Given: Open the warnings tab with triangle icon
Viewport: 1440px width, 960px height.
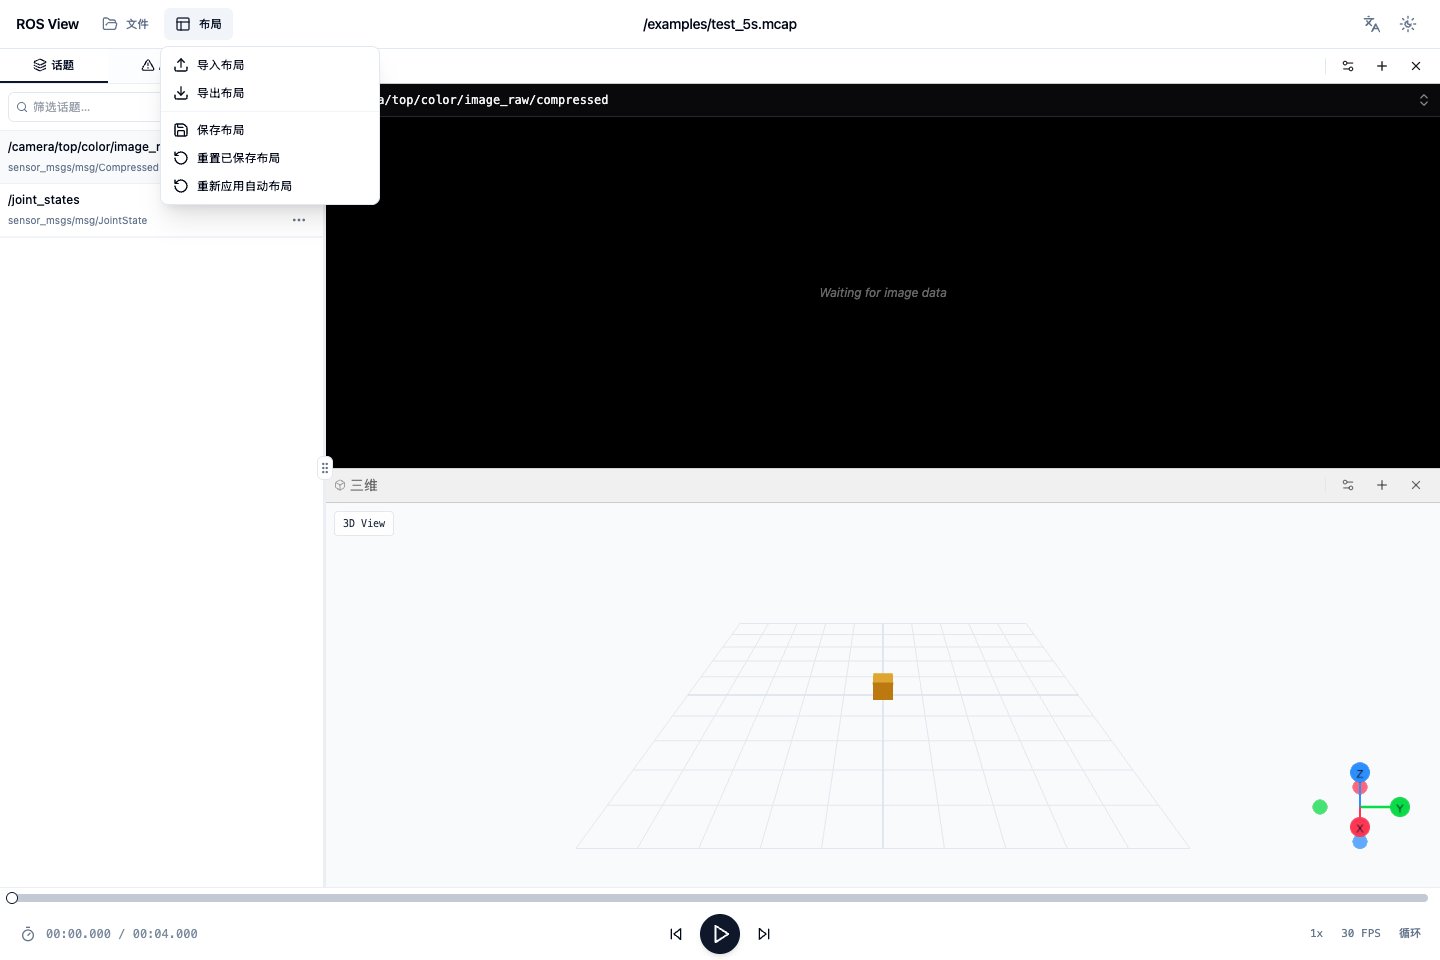Looking at the screenshot, I should [x=148, y=65].
